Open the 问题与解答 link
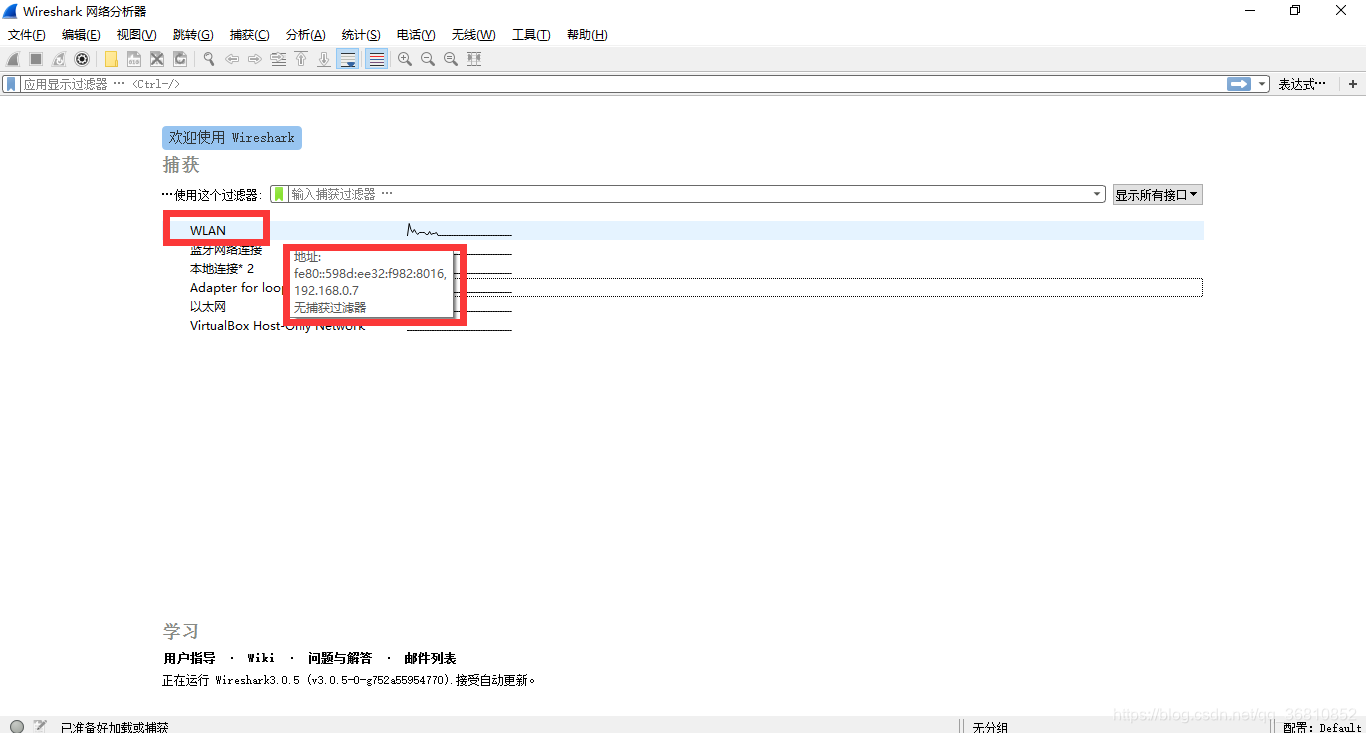The height and width of the screenshot is (733, 1366). [x=340, y=658]
